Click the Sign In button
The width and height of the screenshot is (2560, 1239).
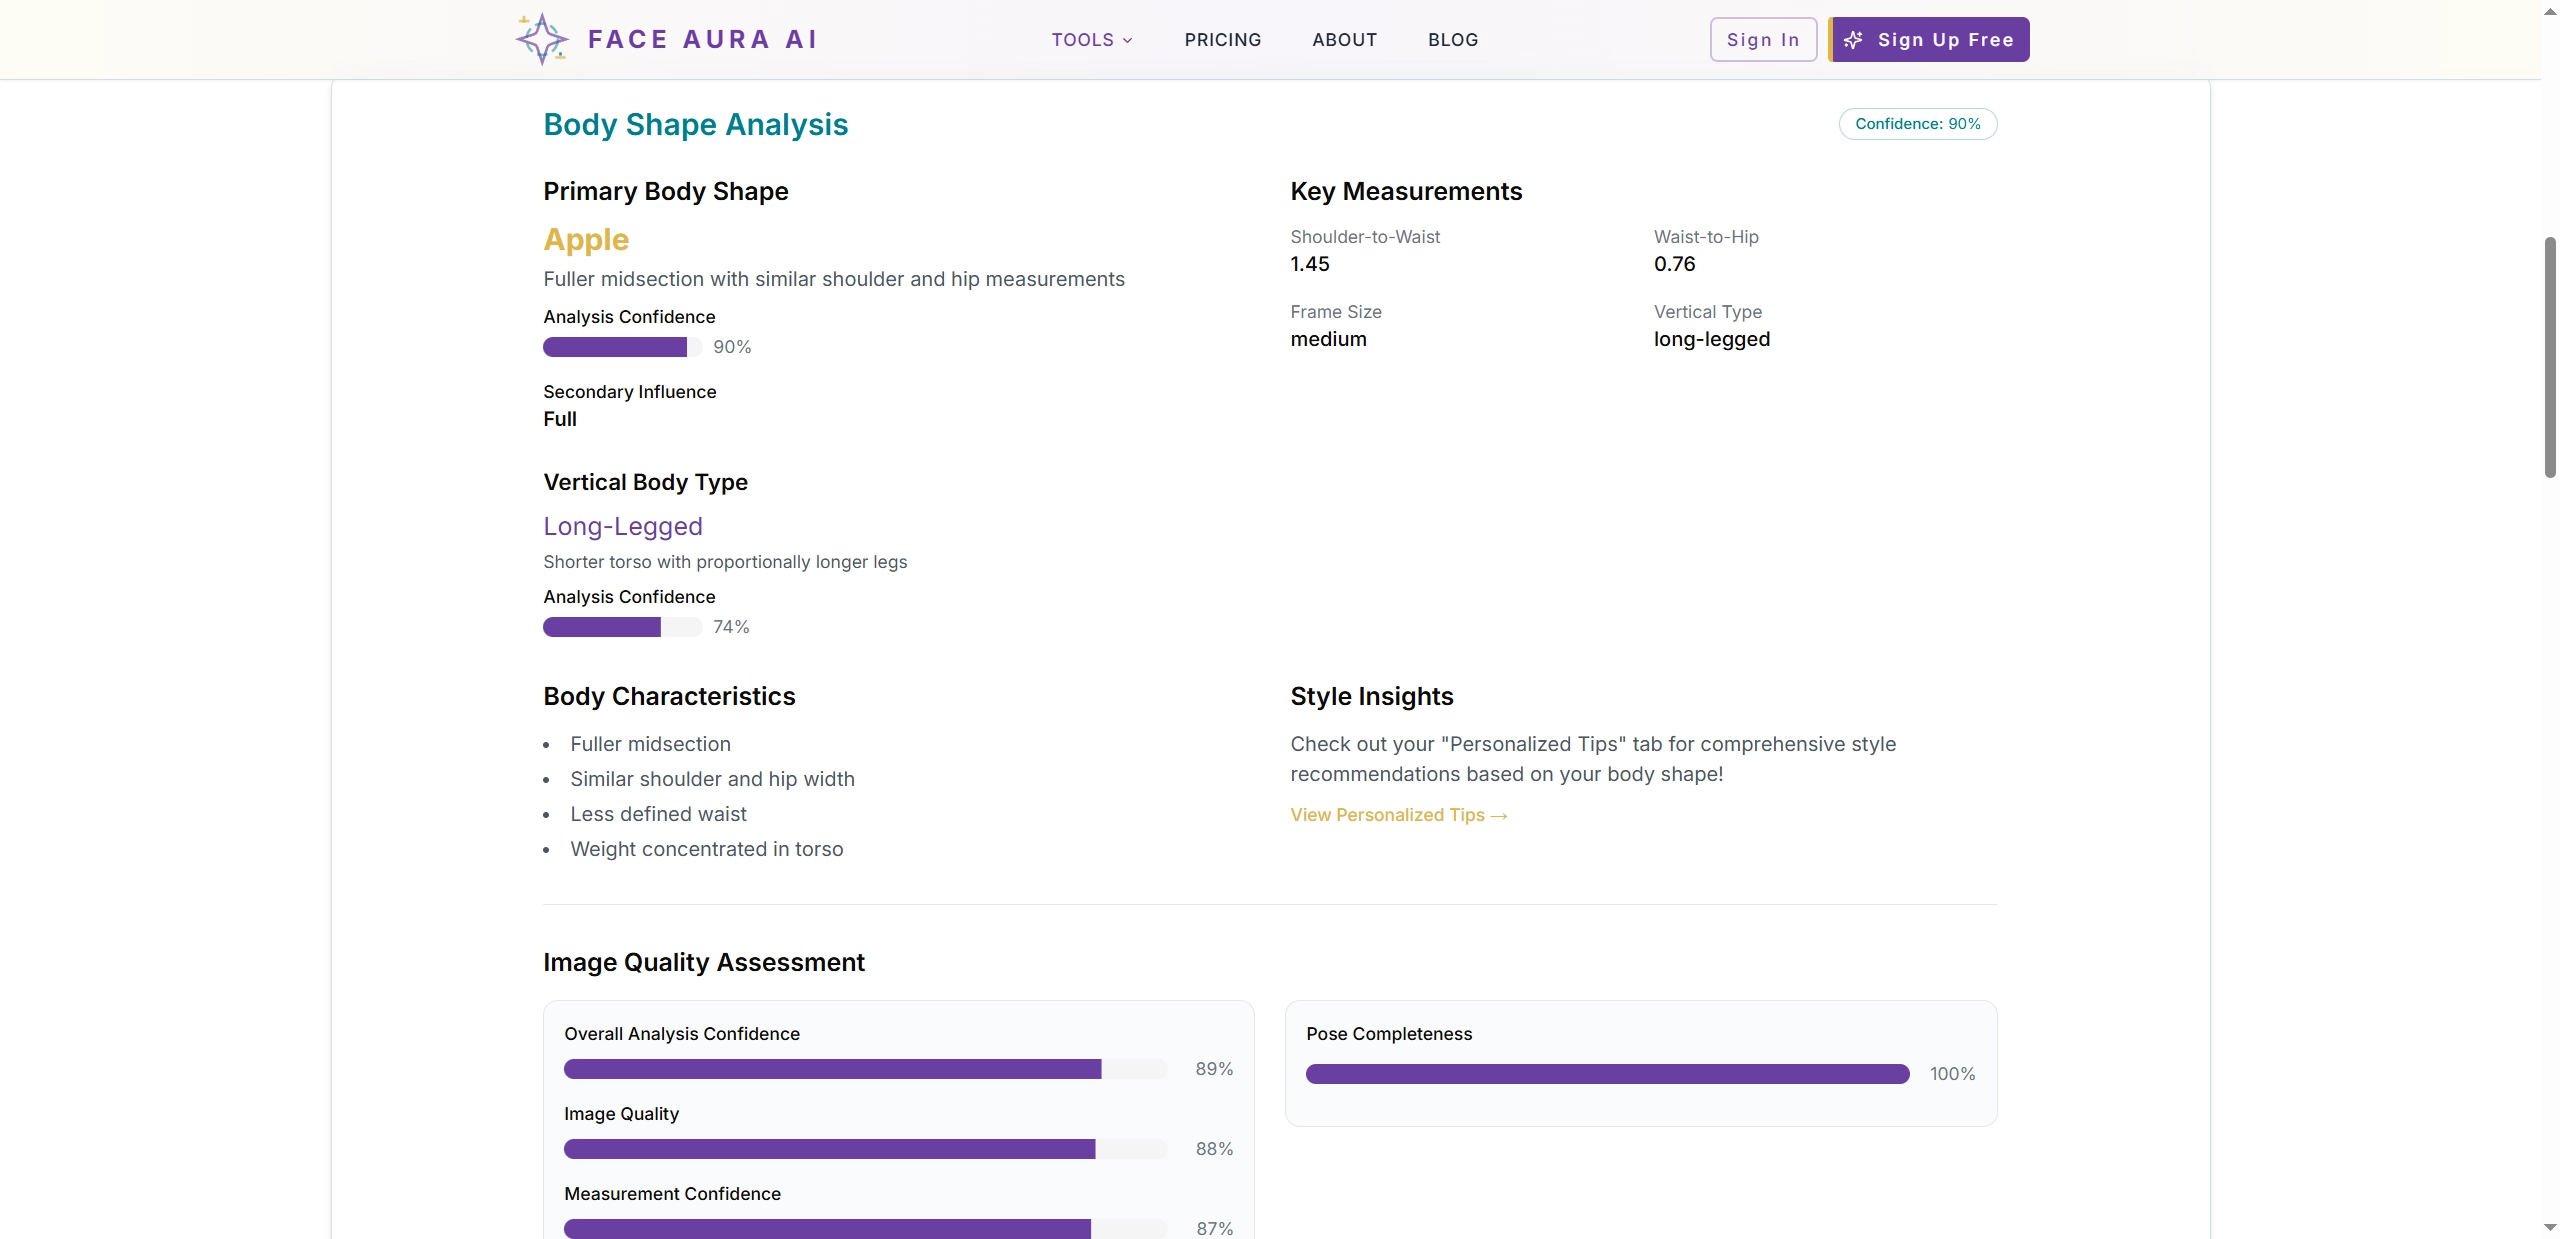pyautogui.click(x=1762, y=40)
